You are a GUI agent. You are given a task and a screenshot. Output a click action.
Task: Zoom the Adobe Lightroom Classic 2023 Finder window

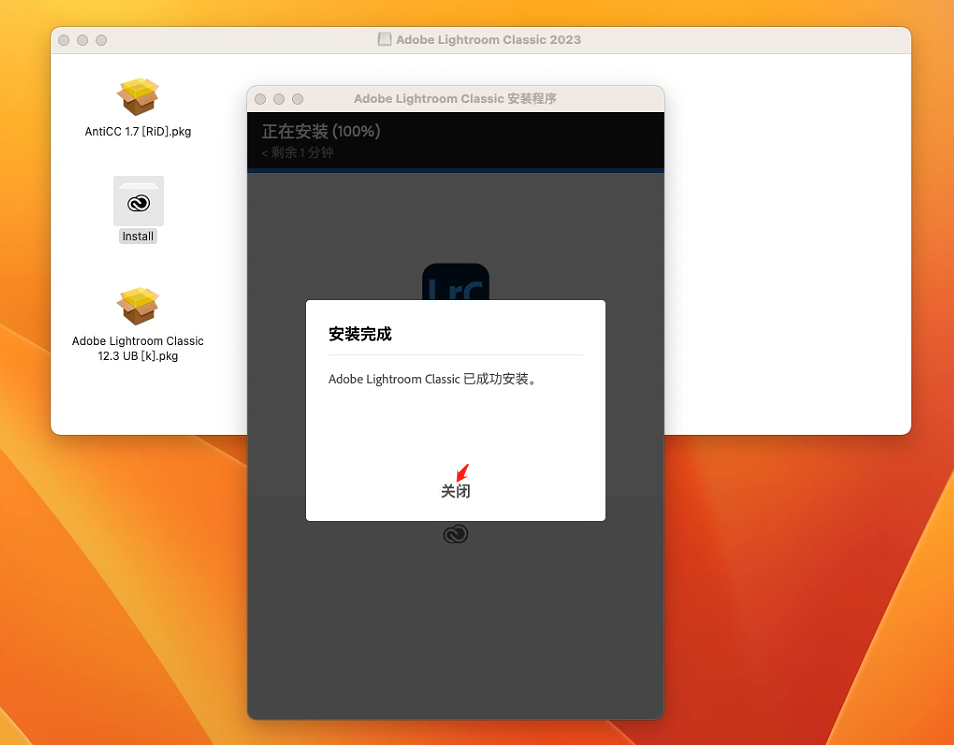pos(102,40)
